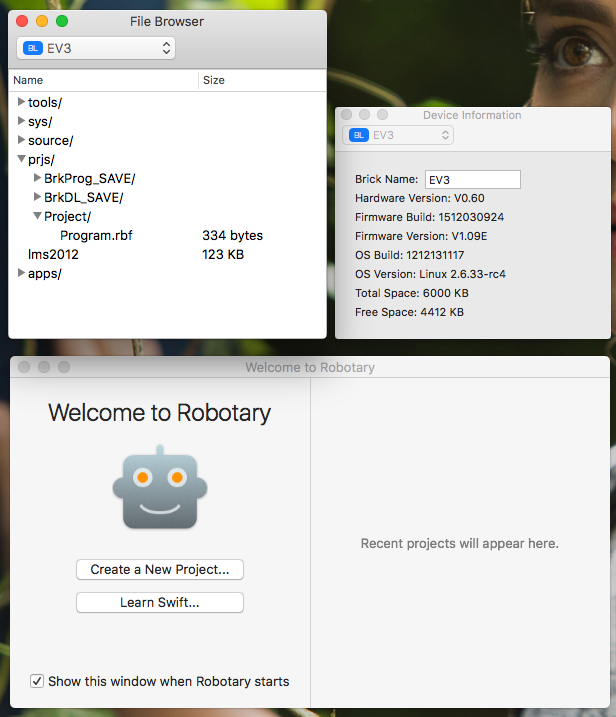Collapse the prjs/ folder disclosure triangle
Screen dimensions: 616x717
[x=21, y=159]
